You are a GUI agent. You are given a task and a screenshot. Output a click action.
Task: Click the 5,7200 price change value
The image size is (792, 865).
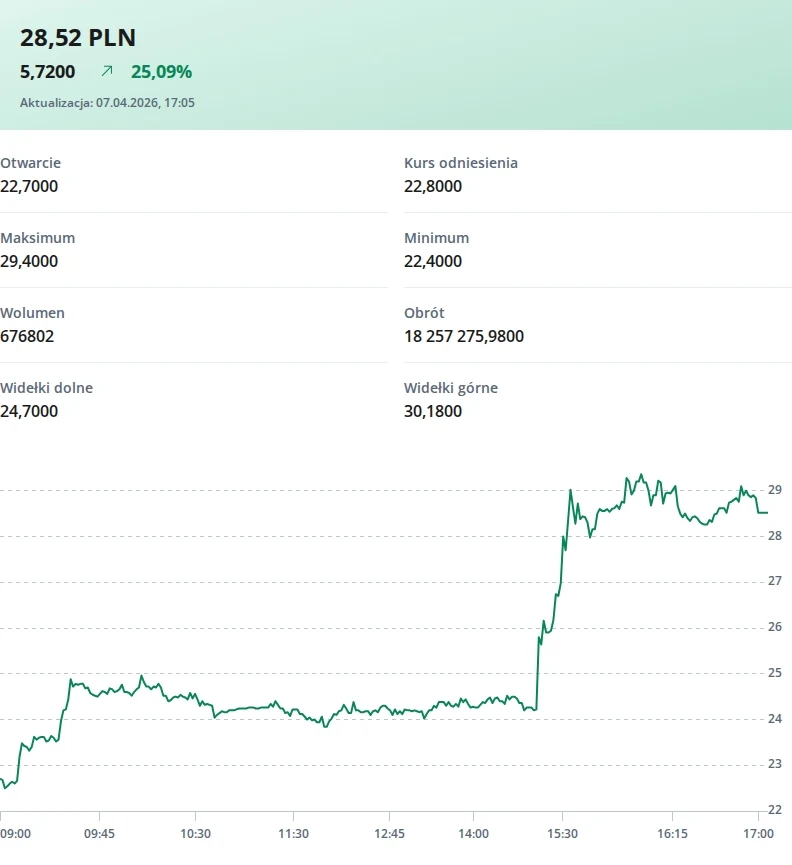(47, 72)
